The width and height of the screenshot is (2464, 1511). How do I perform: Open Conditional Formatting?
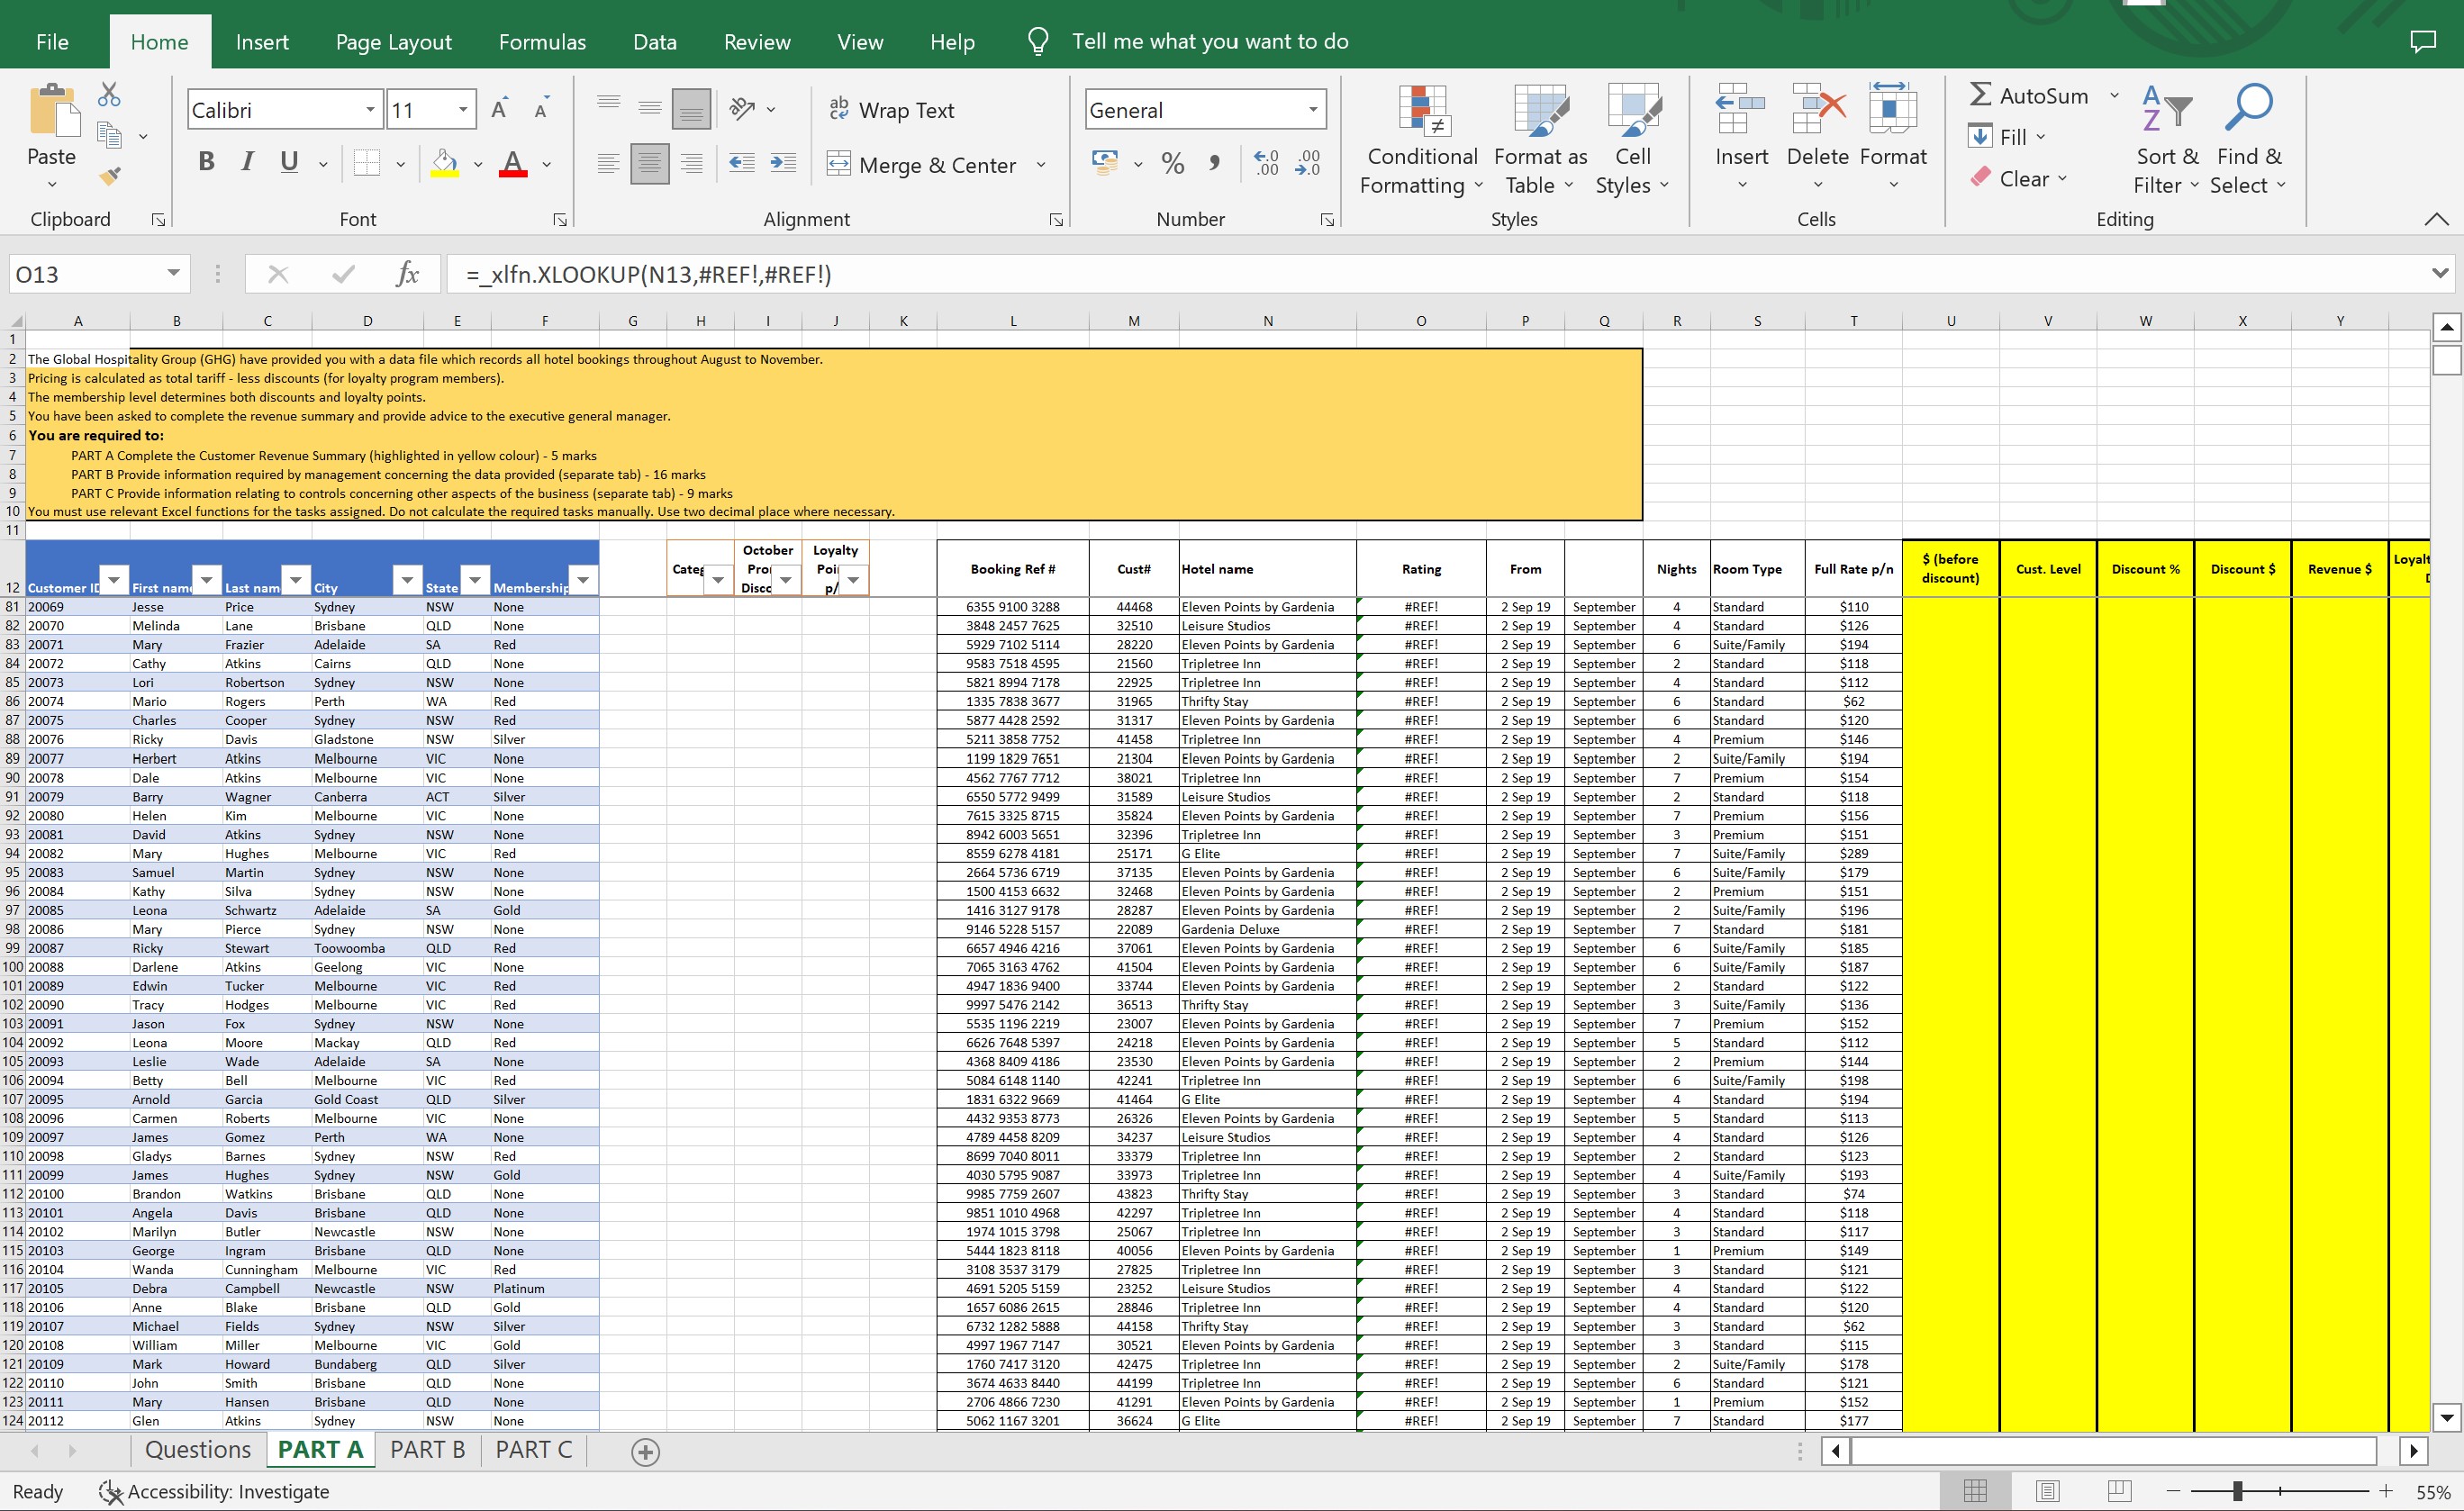1420,140
